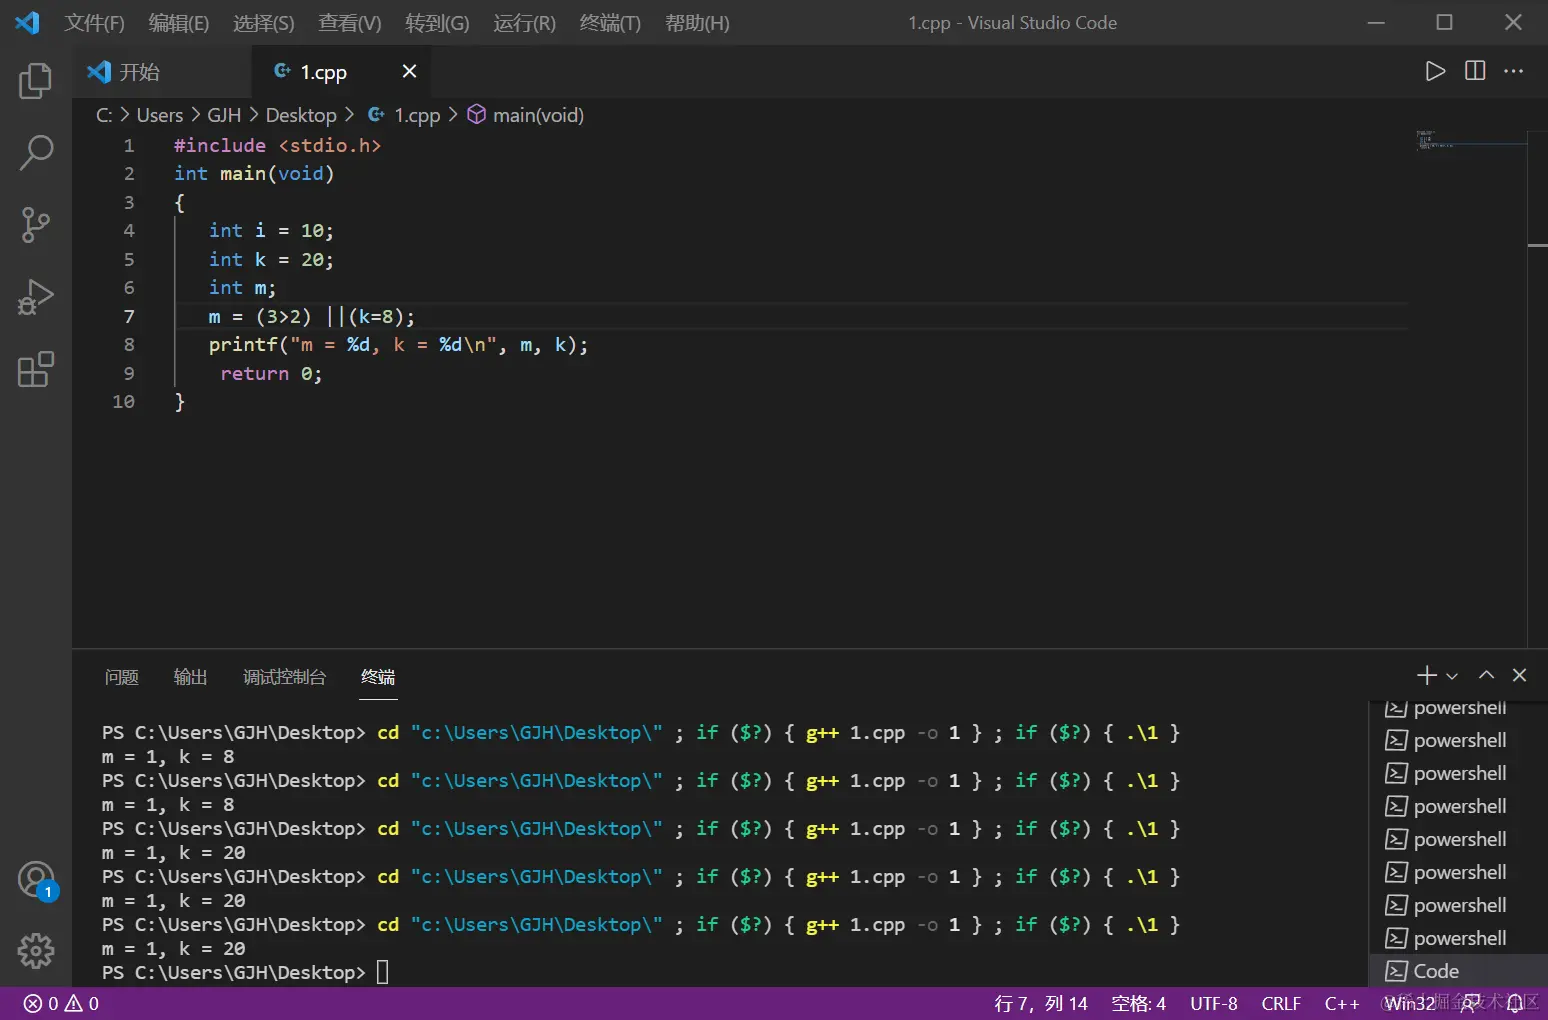Screen dimensions: 1548x1020
Task: Change the UTF-8 file encoding
Action: 1213,1003
